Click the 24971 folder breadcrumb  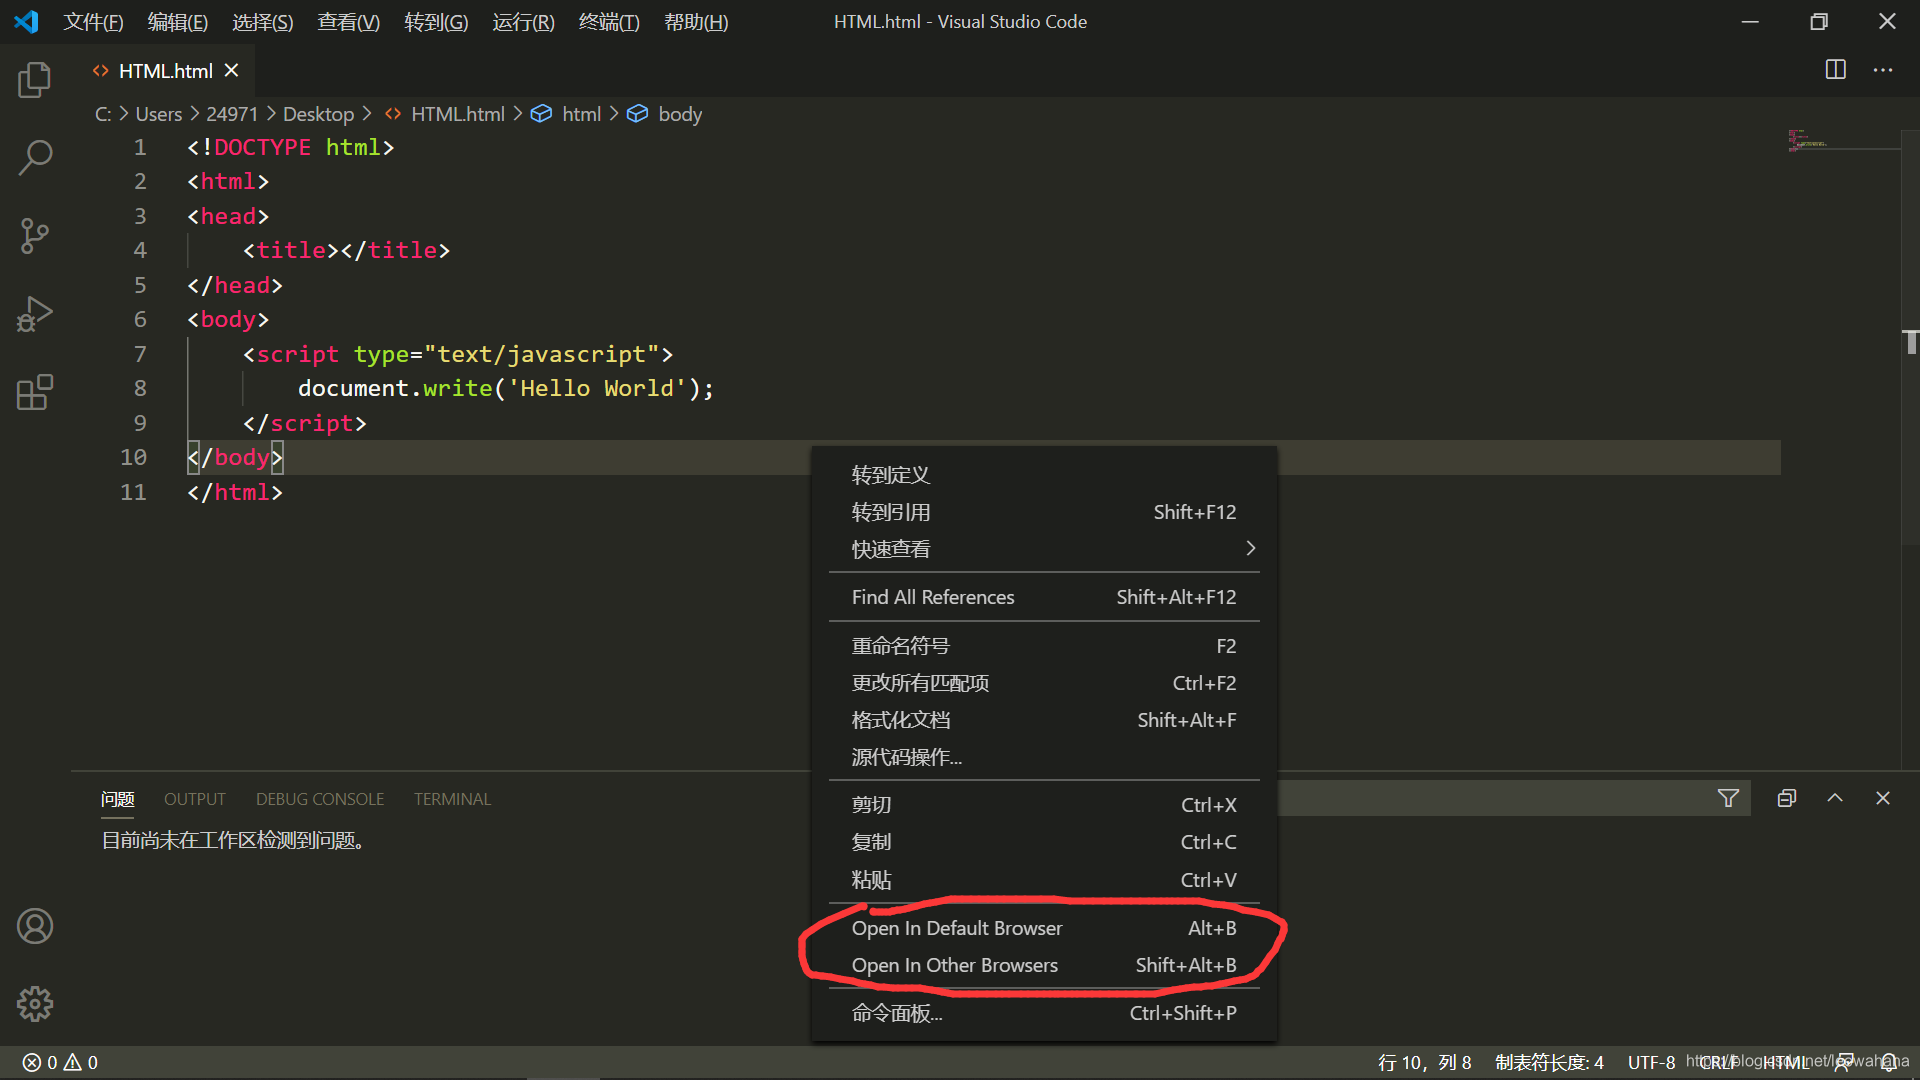click(232, 114)
